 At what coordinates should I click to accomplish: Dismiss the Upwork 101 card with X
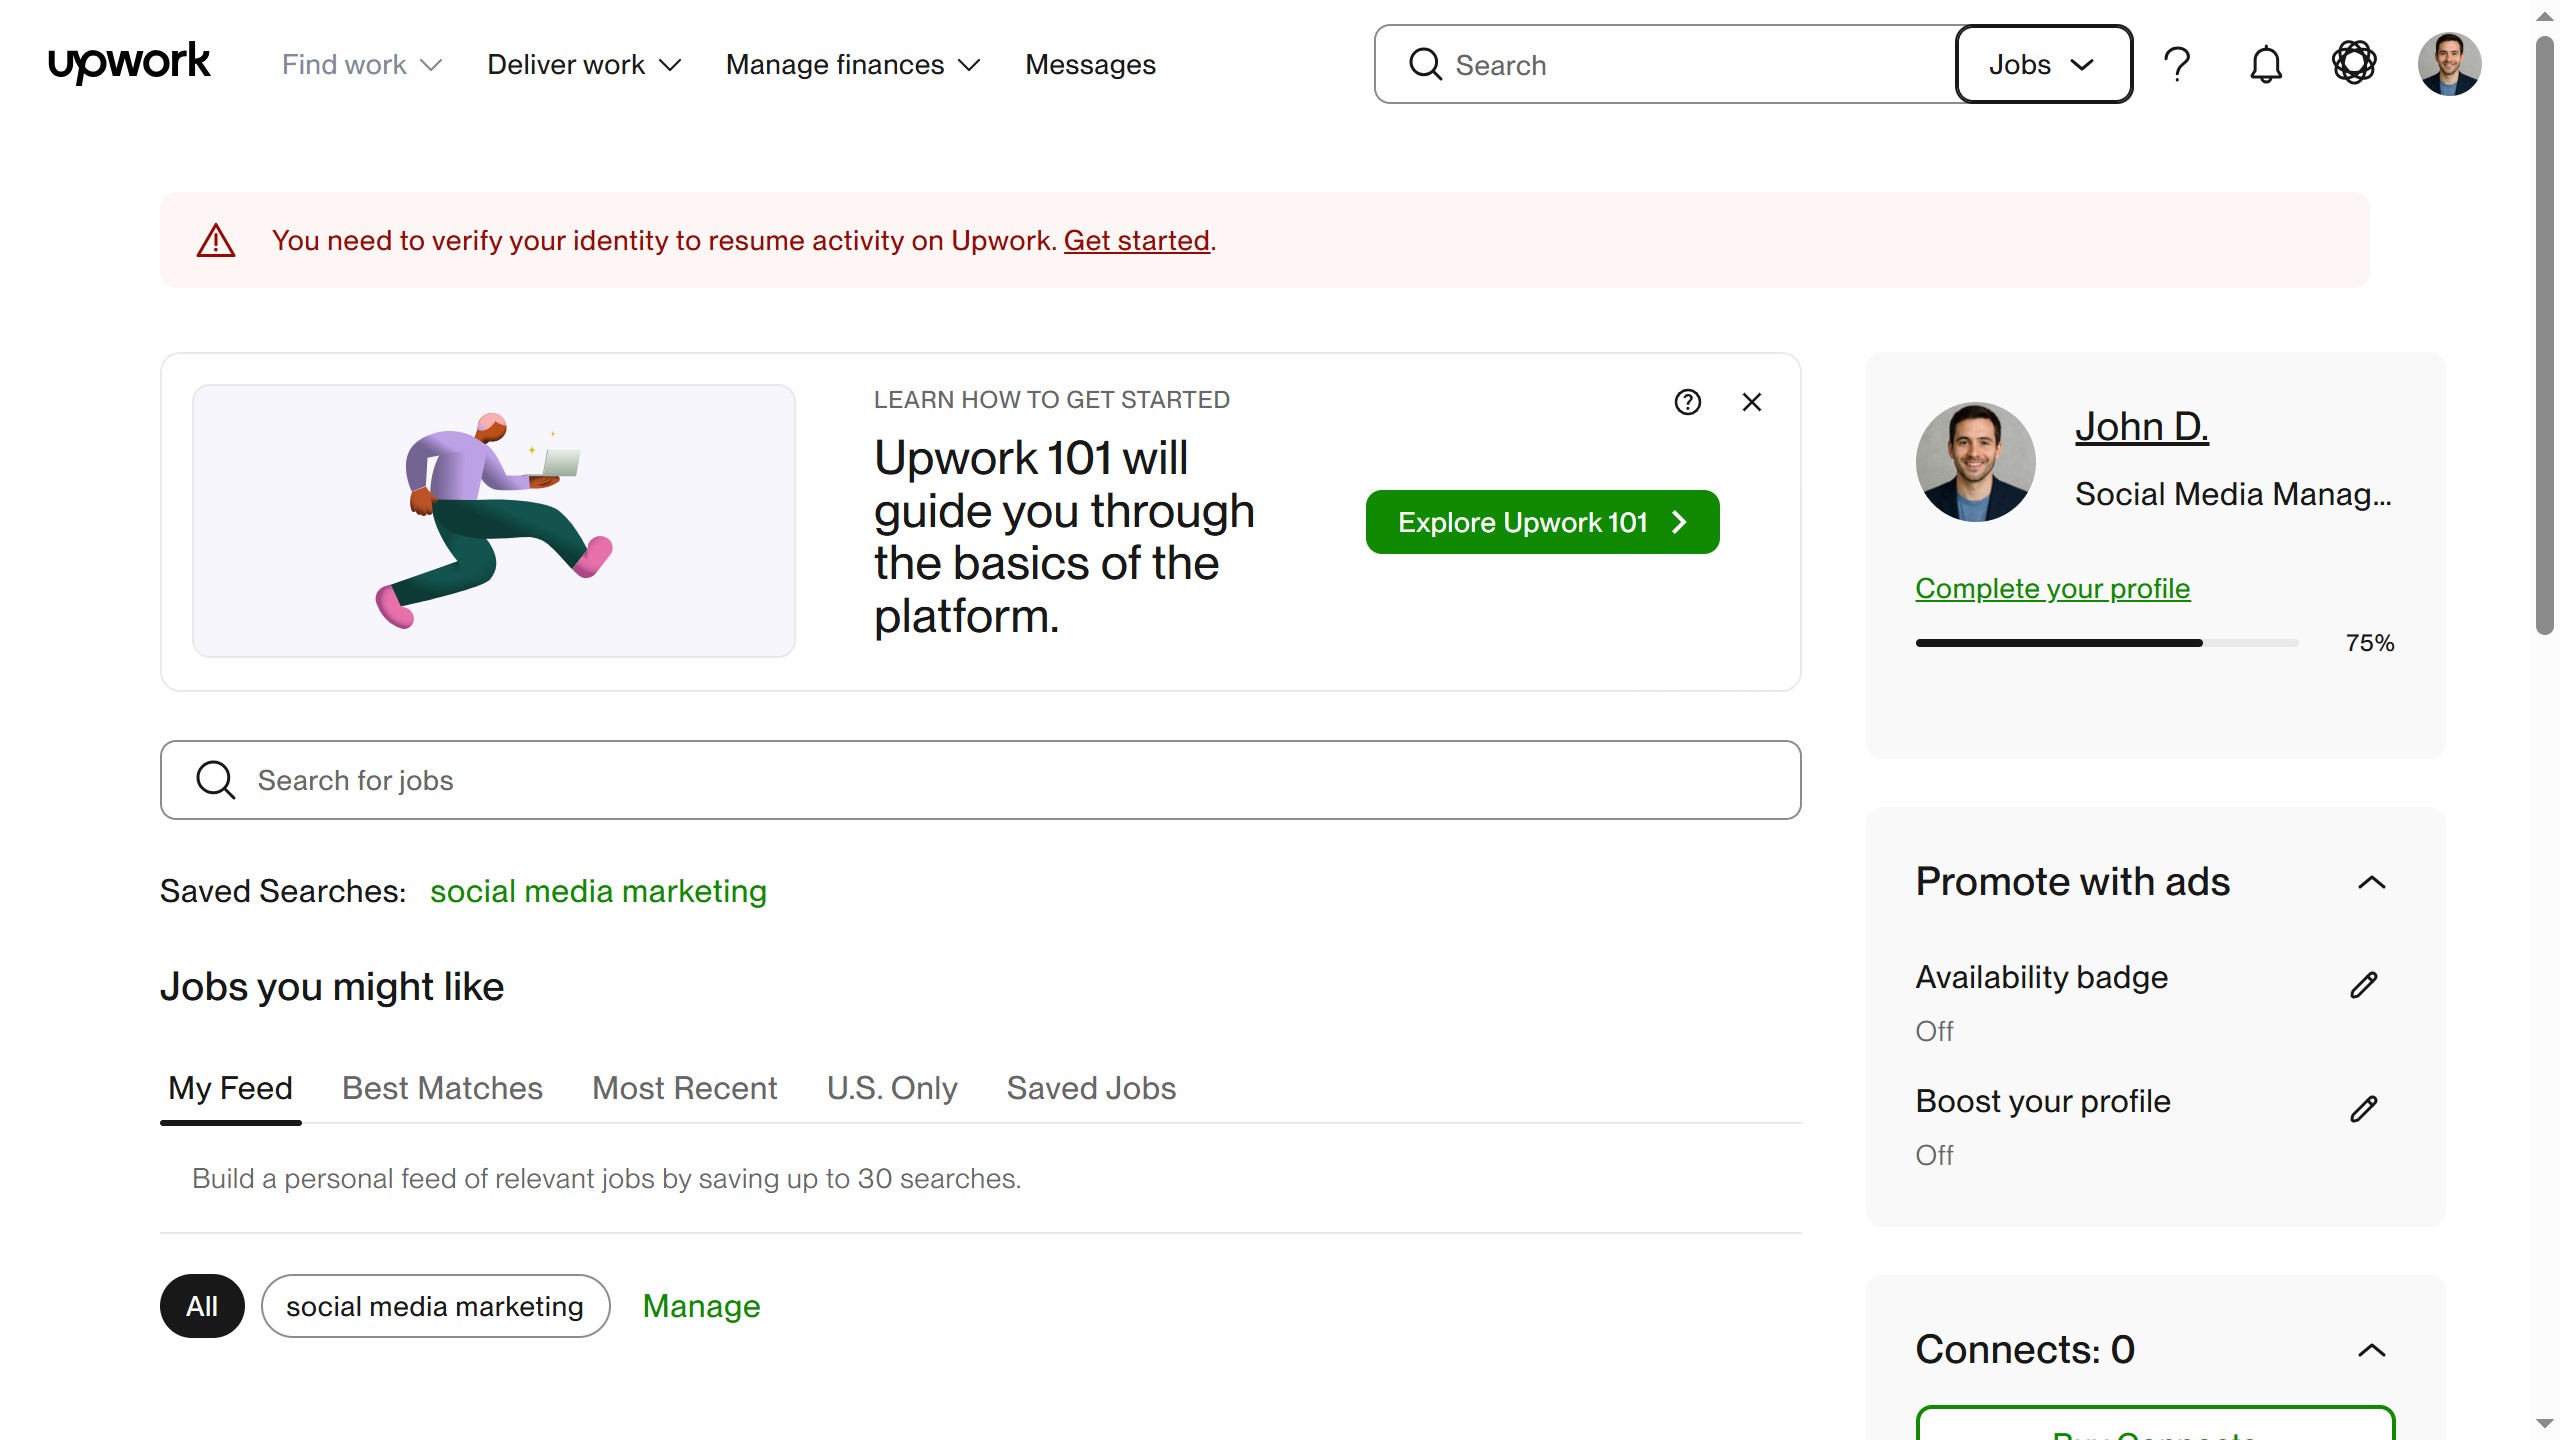(x=1752, y=402)
